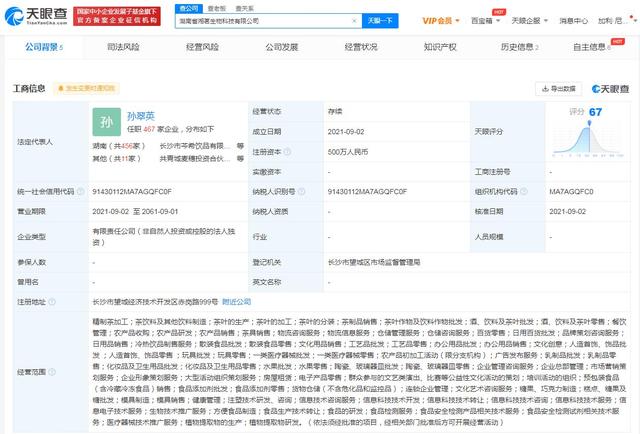Click 附近公司 link next to address
The height and width of the screenshot is (434, 640).
[x=237, y=299]
